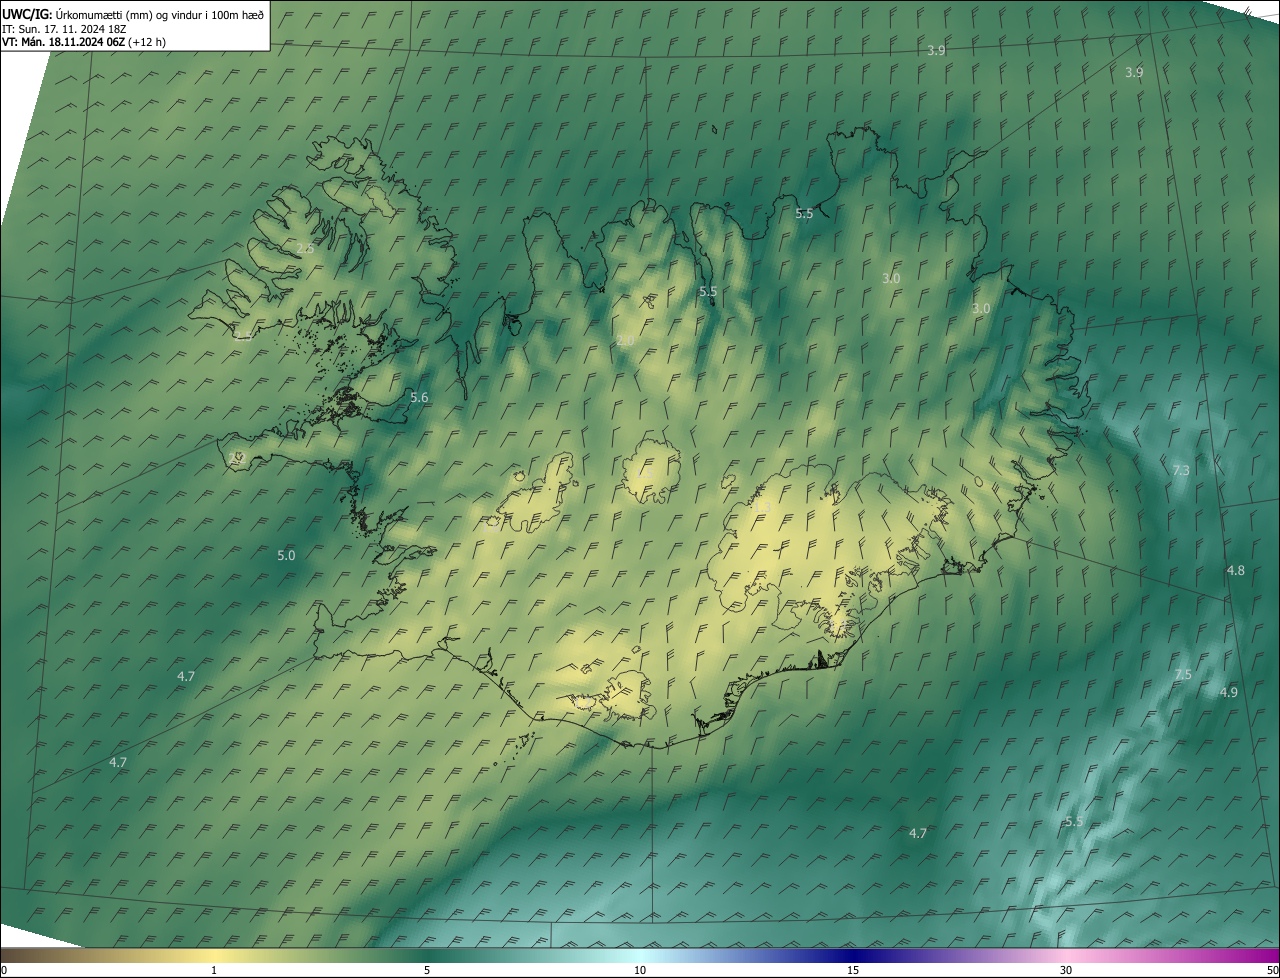The height and width of the screenshot is (978, 1280).
Task: Click the initial time line 'IT: Sun. 17. 11. 2024 18Z'
Action: point(64,29)
